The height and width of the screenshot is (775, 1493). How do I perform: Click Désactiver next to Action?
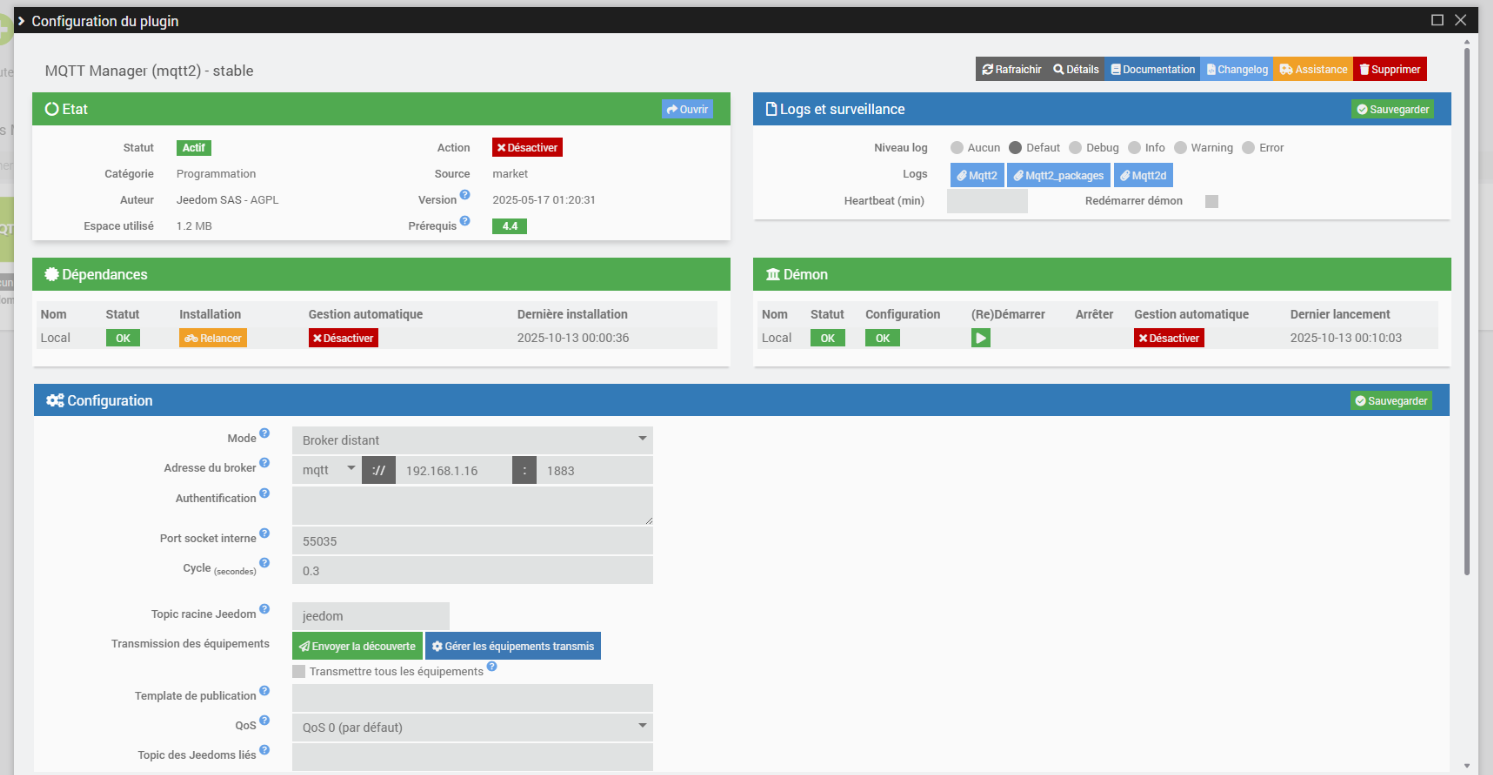coord(527,147)
